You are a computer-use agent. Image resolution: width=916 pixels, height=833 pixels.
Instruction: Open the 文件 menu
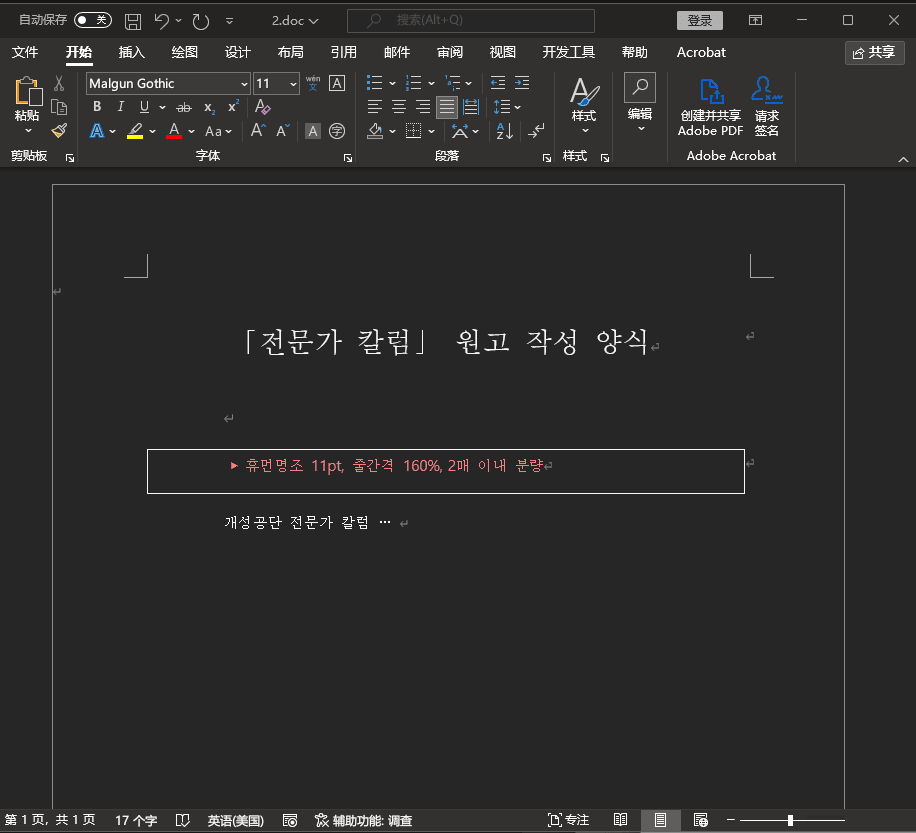pos(25,53)
